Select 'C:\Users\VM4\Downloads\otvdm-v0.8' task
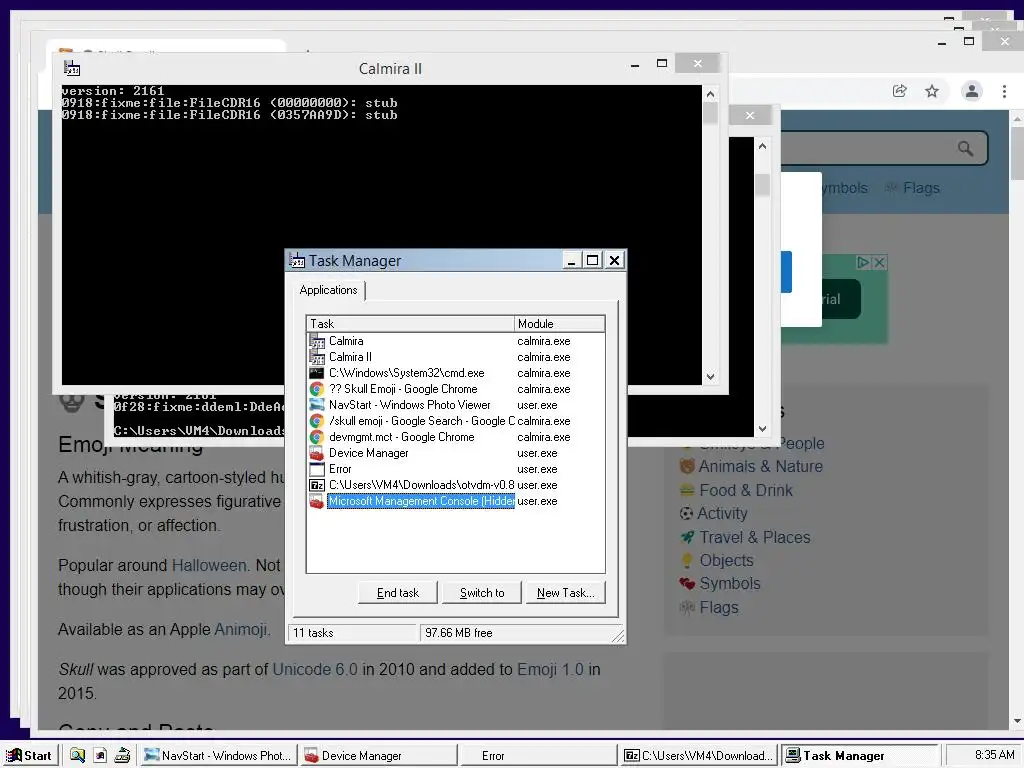This screenshot has width=1024, height=768. coord(421,485)
